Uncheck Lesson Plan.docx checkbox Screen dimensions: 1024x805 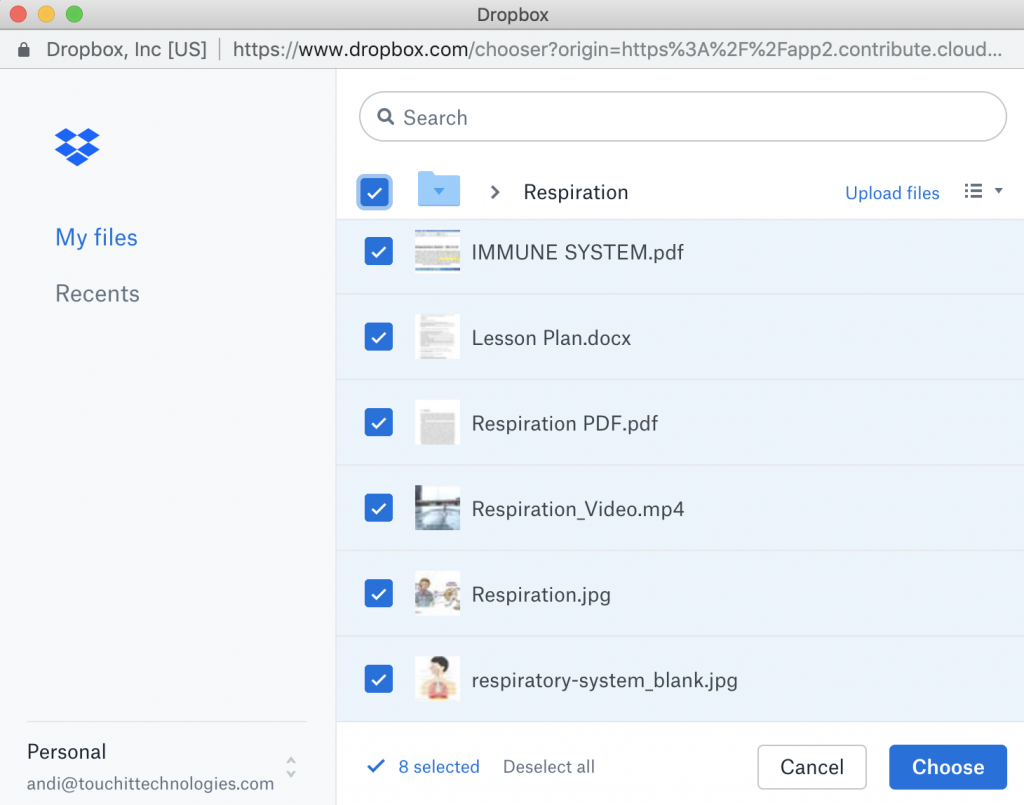[x=379, y=337]
